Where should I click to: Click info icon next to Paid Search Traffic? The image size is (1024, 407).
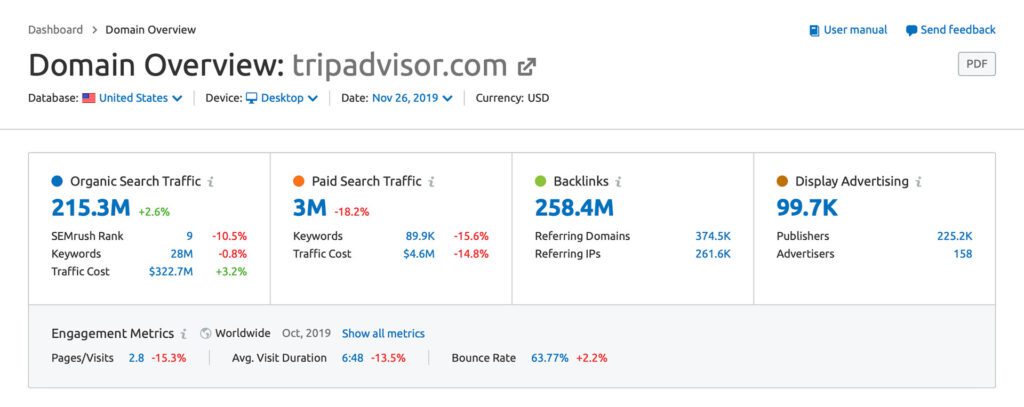pyautogui.click(x=431, y=182)
